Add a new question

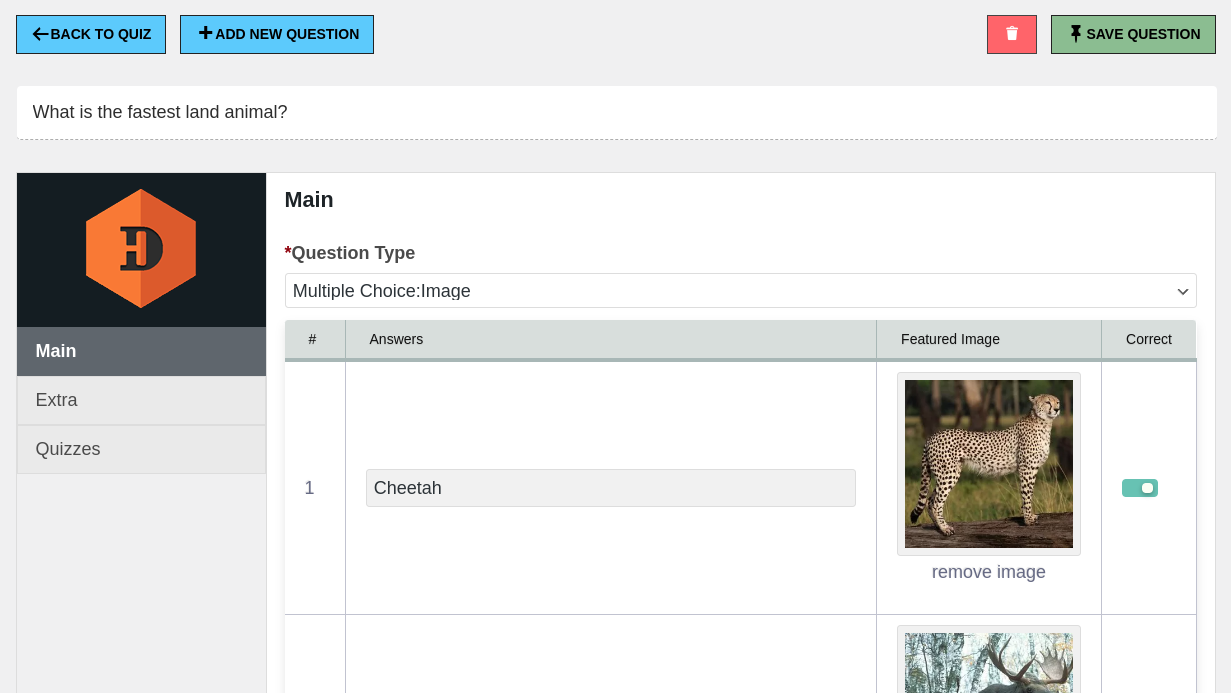pyautogui.click(x=277, y=34)
